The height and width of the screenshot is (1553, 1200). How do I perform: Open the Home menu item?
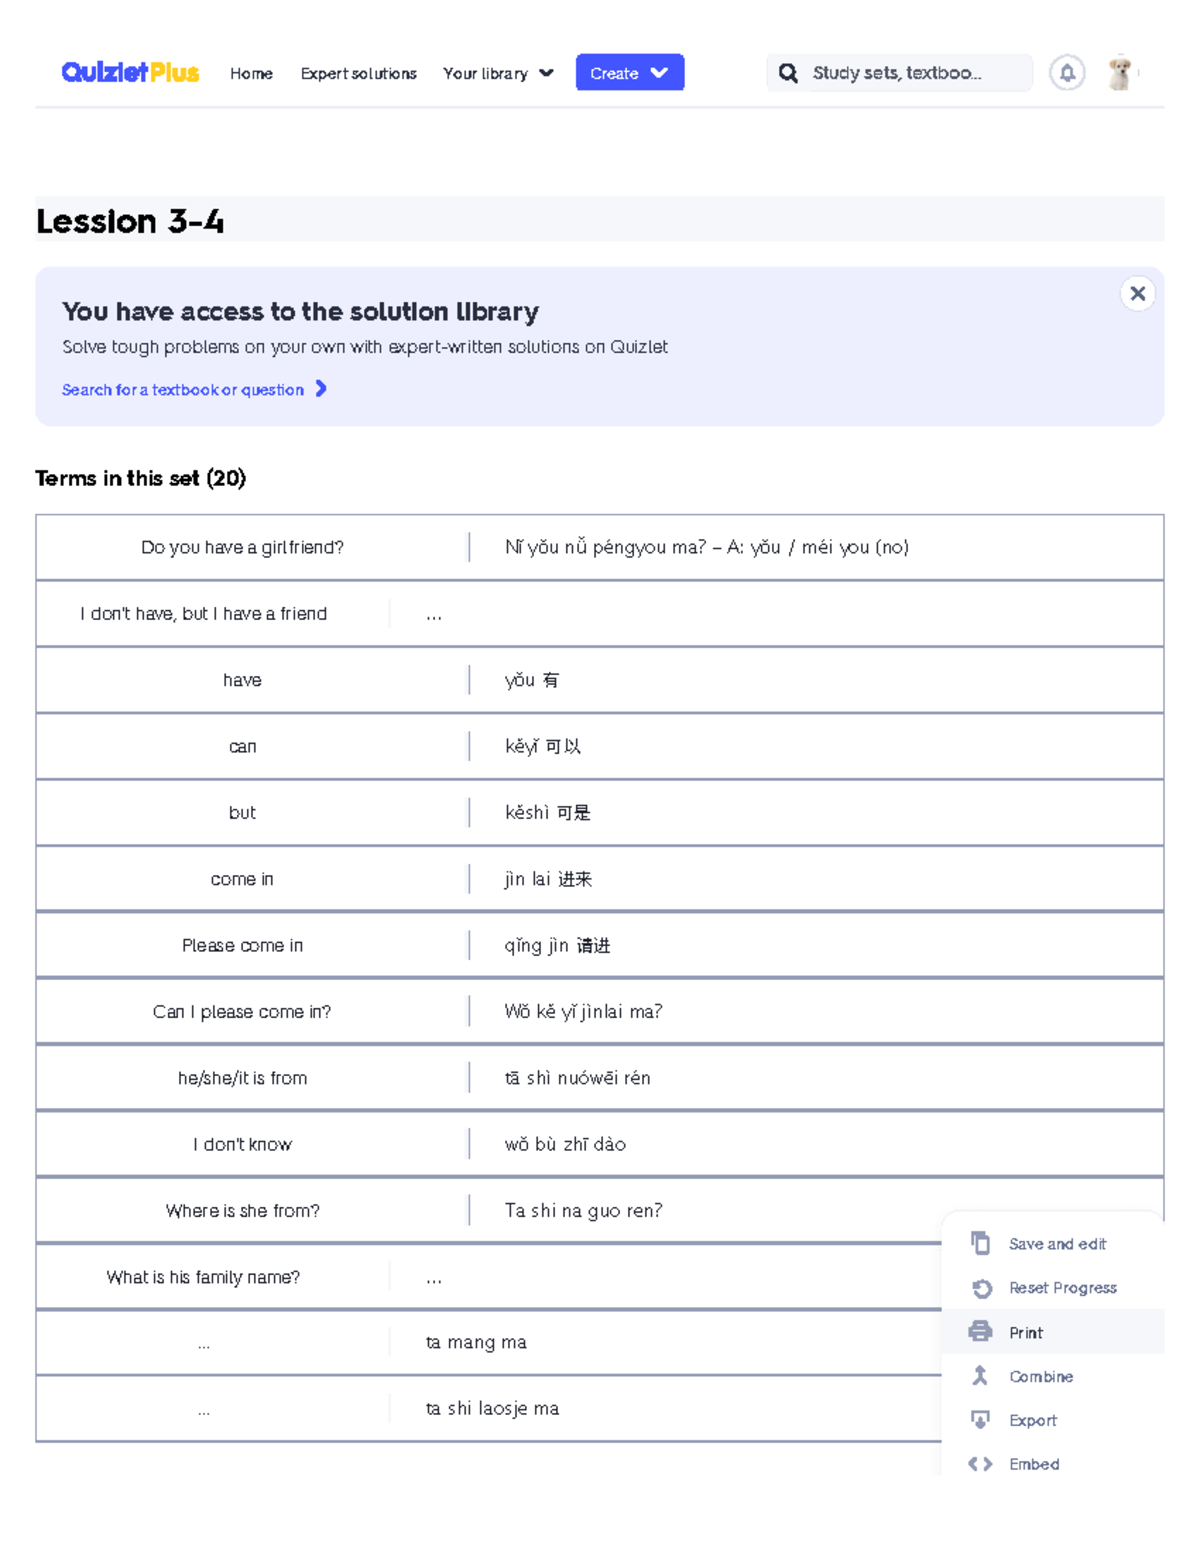(x=251, y=73)
